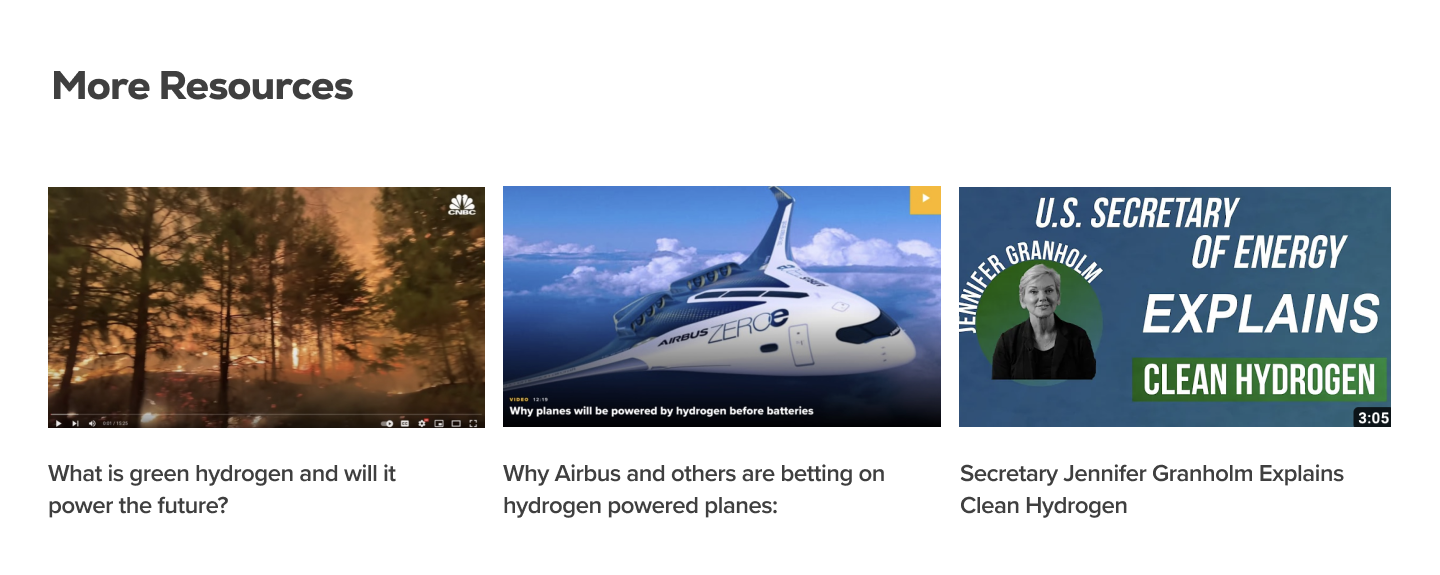Open "What is green hydrogen" link
1440x575 pixels.
click(x=222, y=489)
